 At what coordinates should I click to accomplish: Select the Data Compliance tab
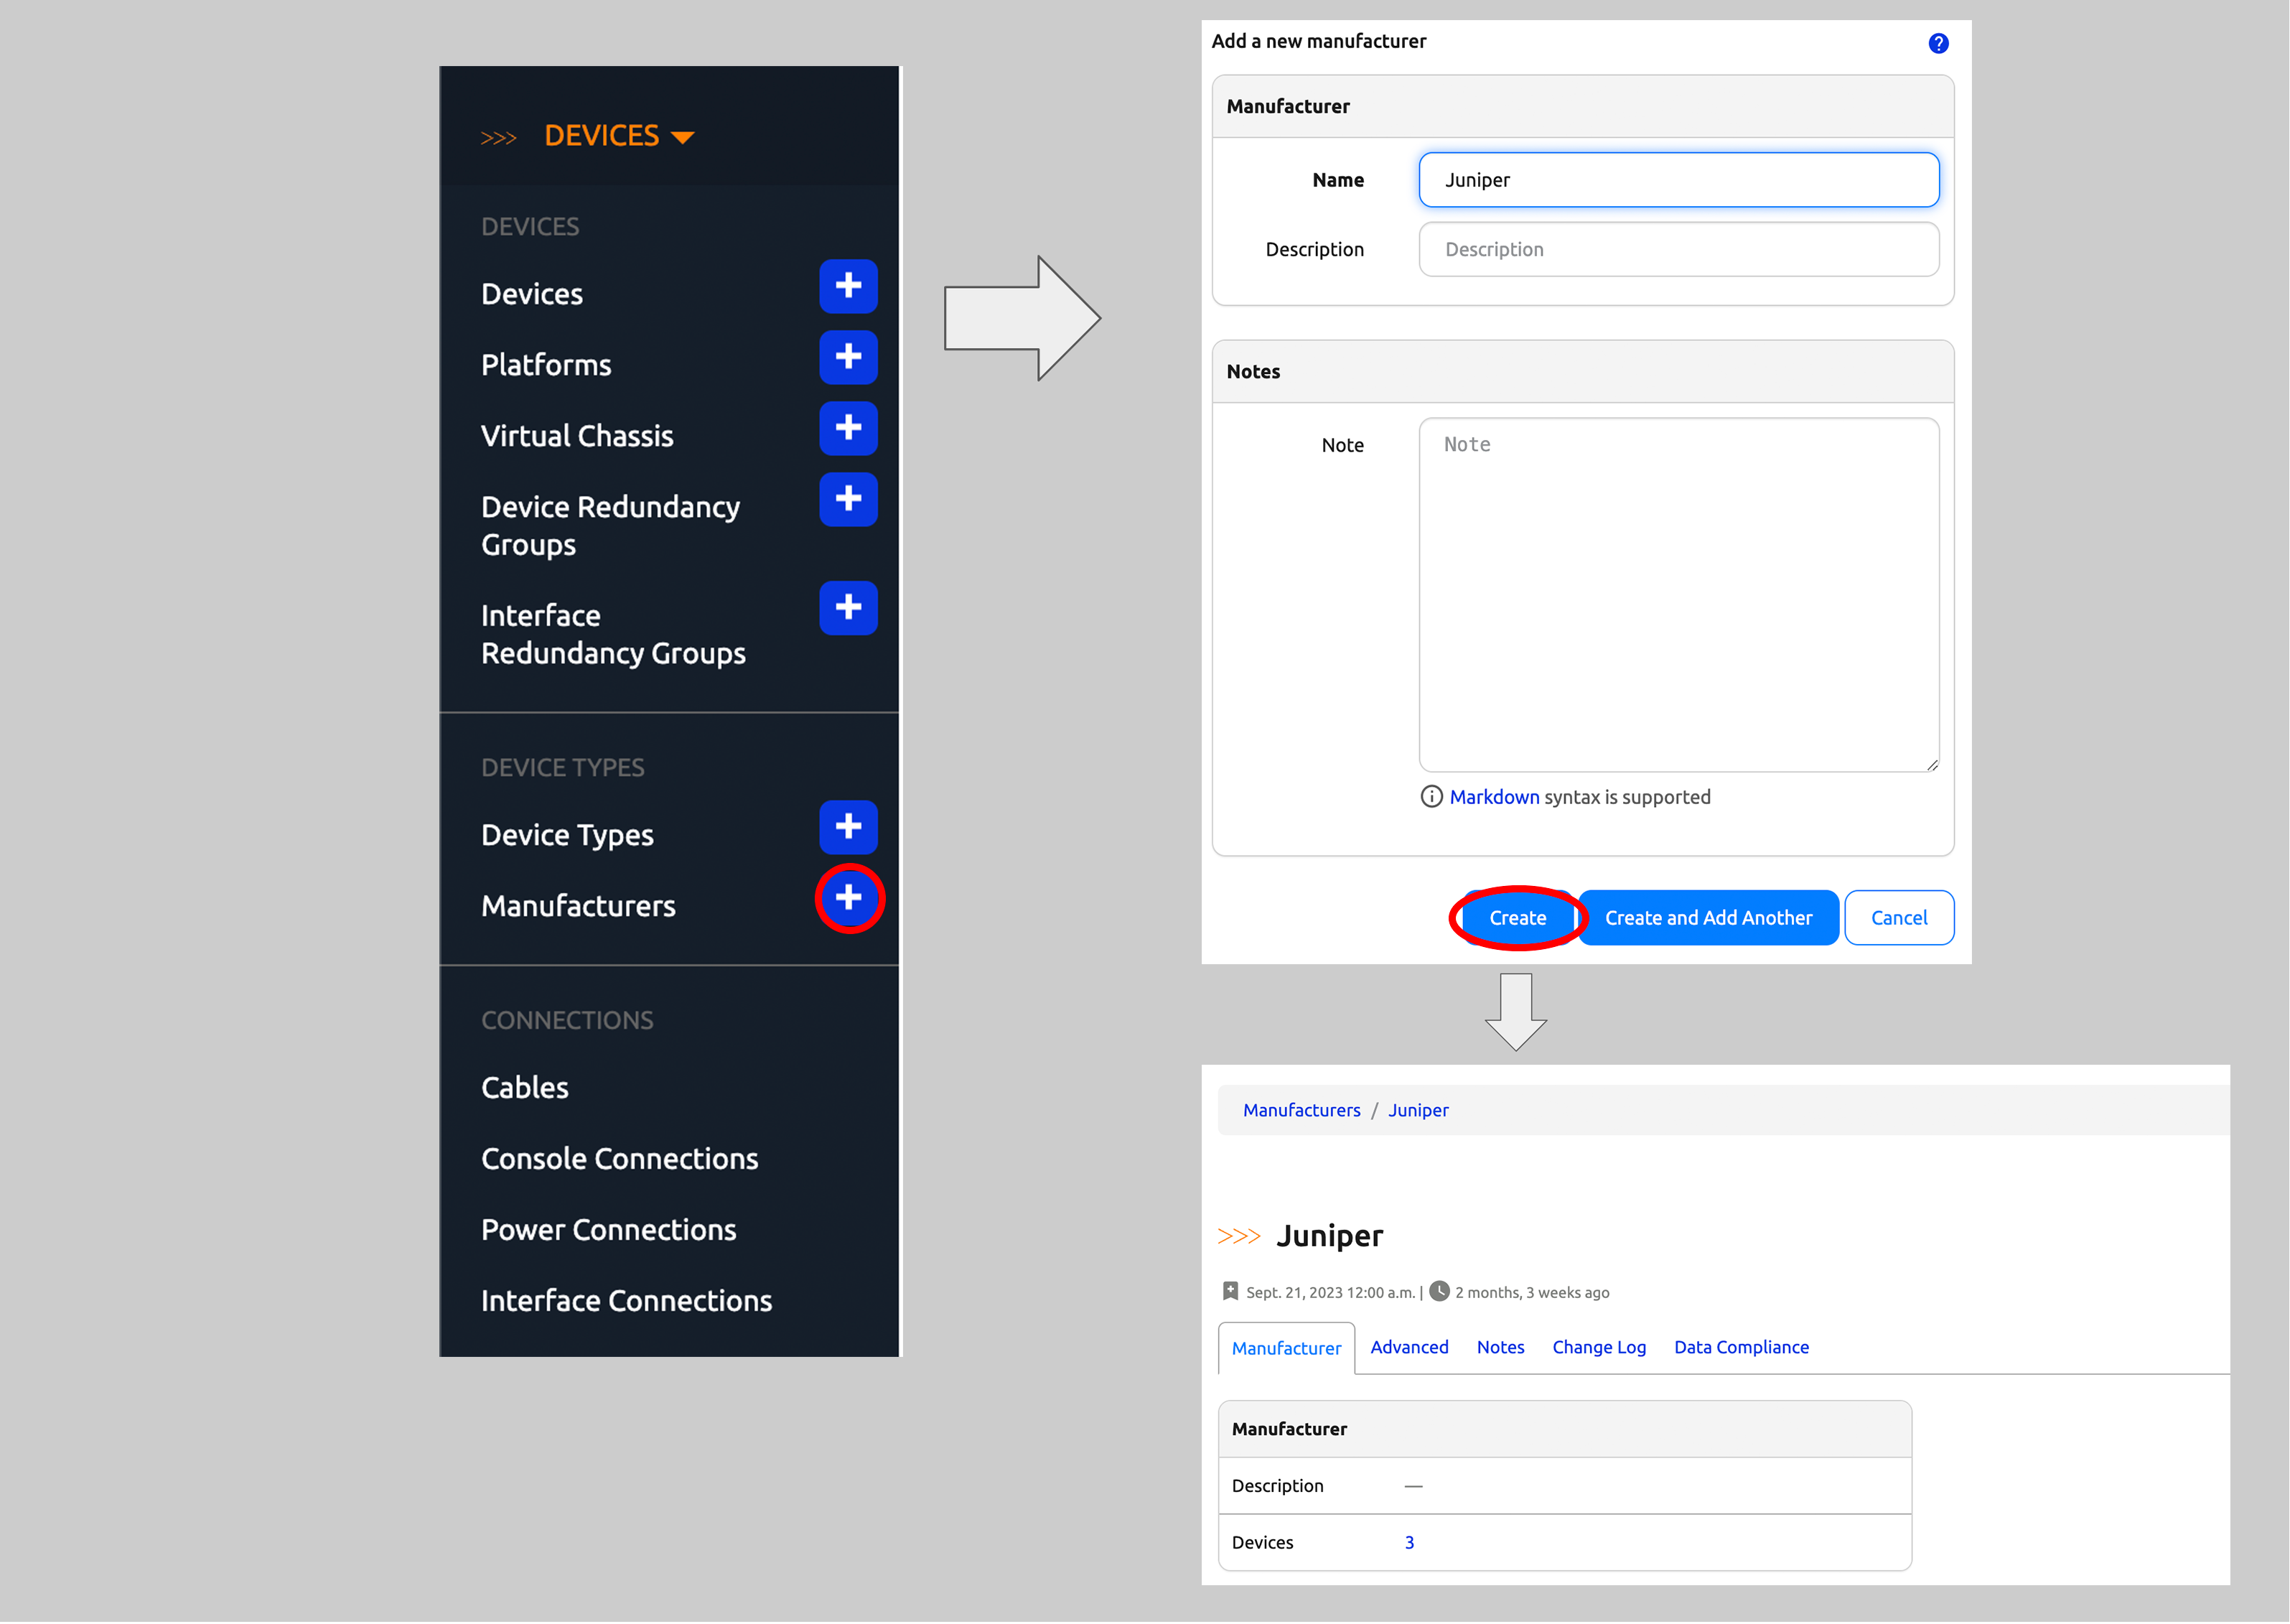tap(1741, 1348)
